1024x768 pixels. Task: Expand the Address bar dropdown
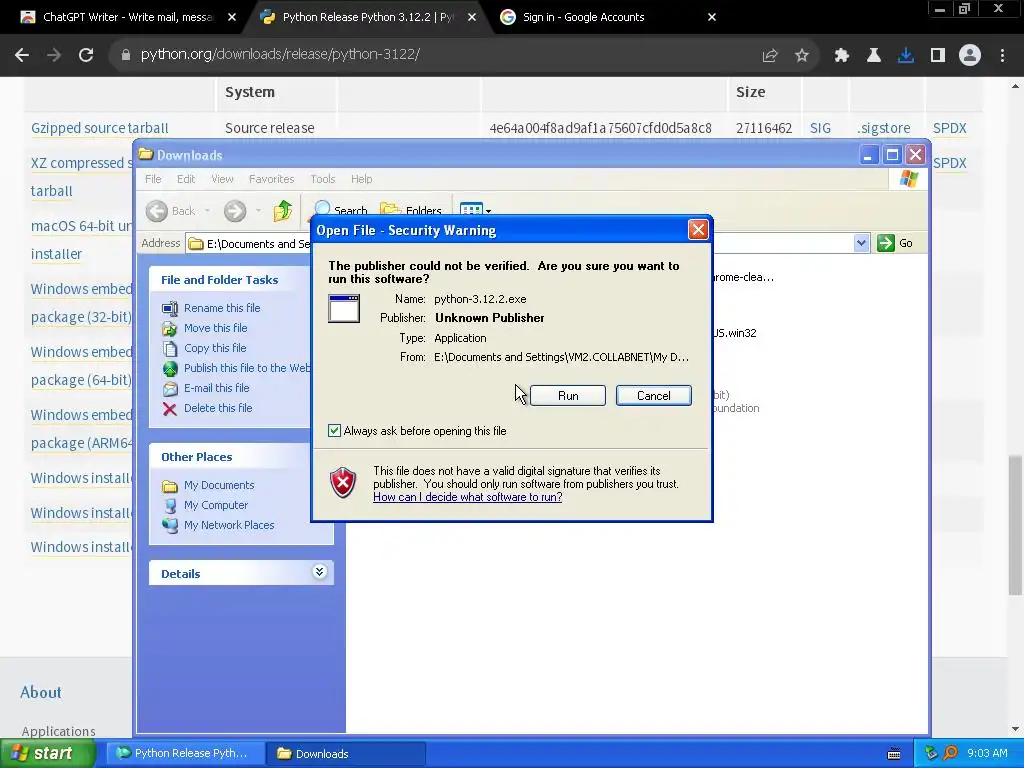point(861,243)
